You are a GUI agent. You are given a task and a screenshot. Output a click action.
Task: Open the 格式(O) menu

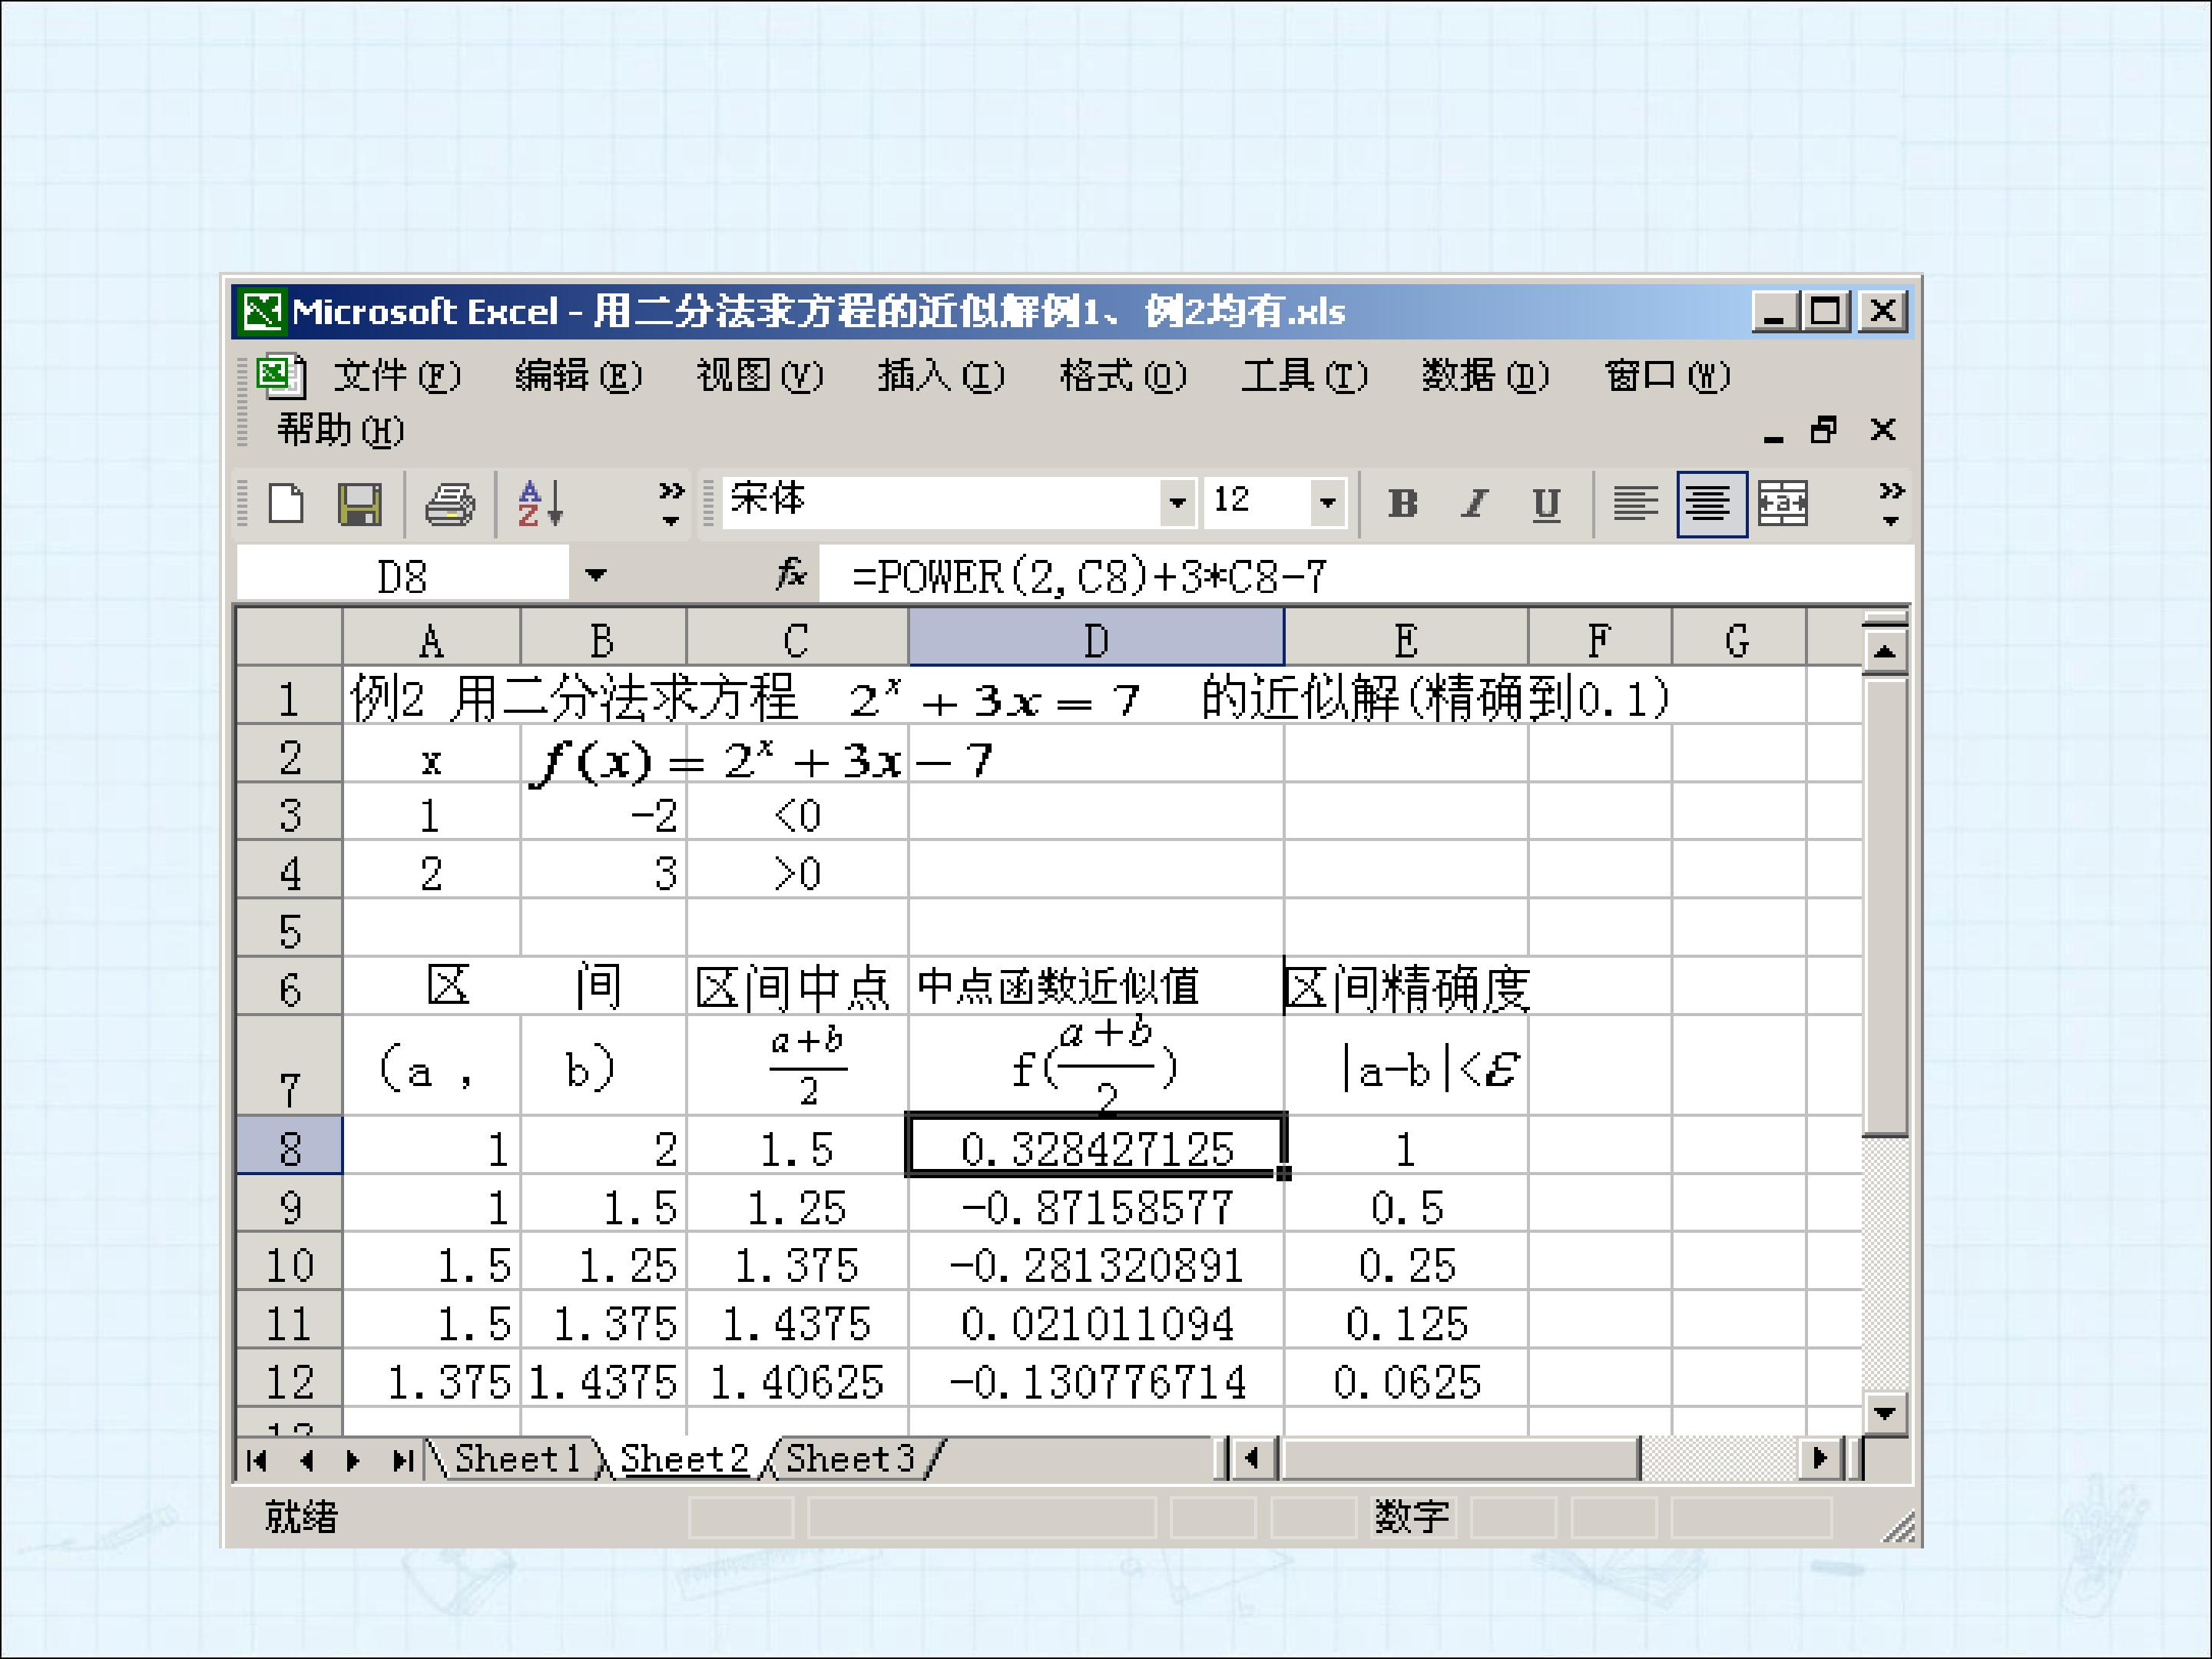[1122, 376]
